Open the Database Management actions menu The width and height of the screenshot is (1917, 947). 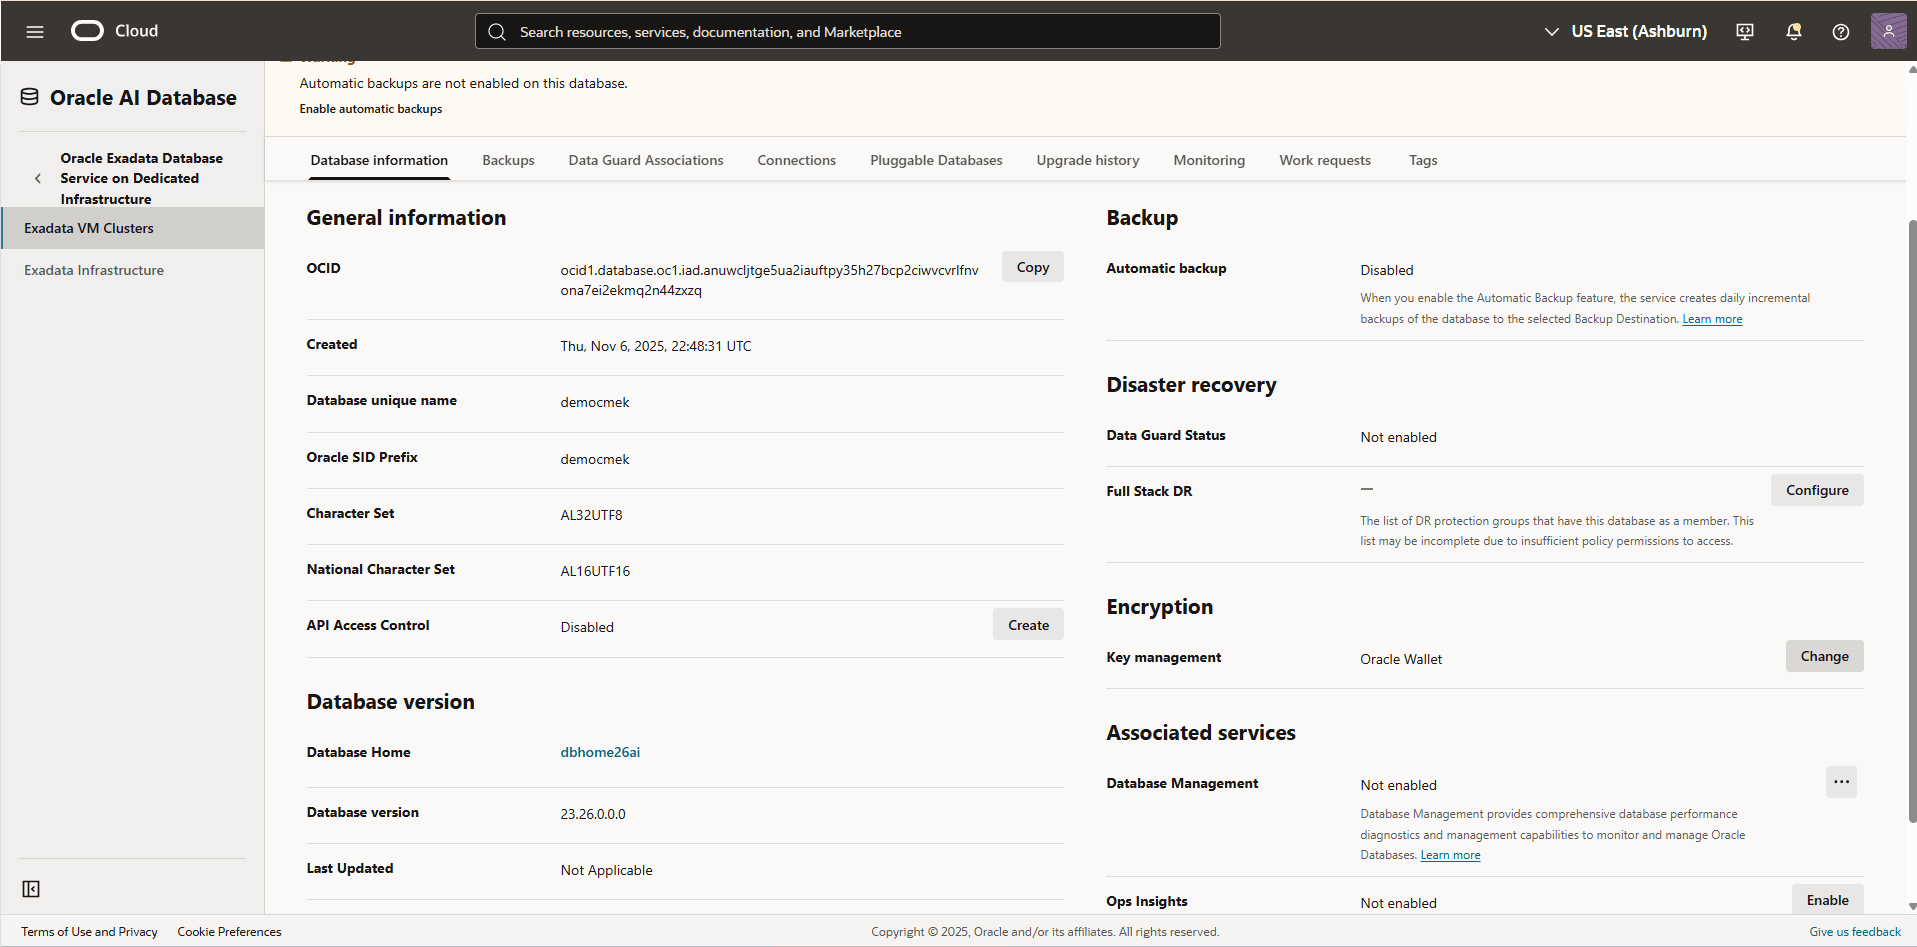1841,782
